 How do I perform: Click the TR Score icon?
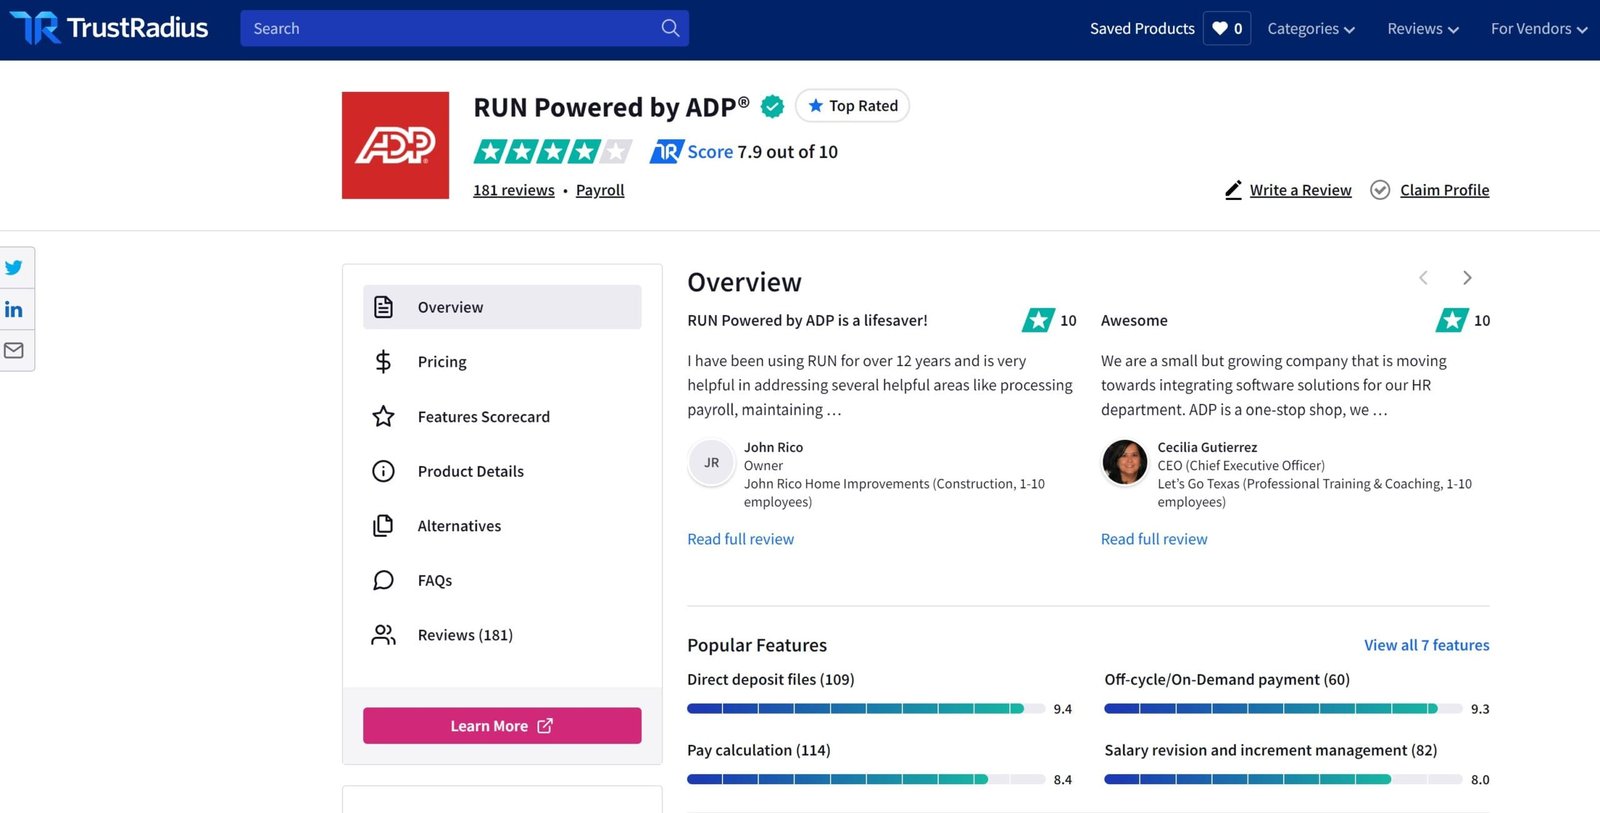pos(667,151)
